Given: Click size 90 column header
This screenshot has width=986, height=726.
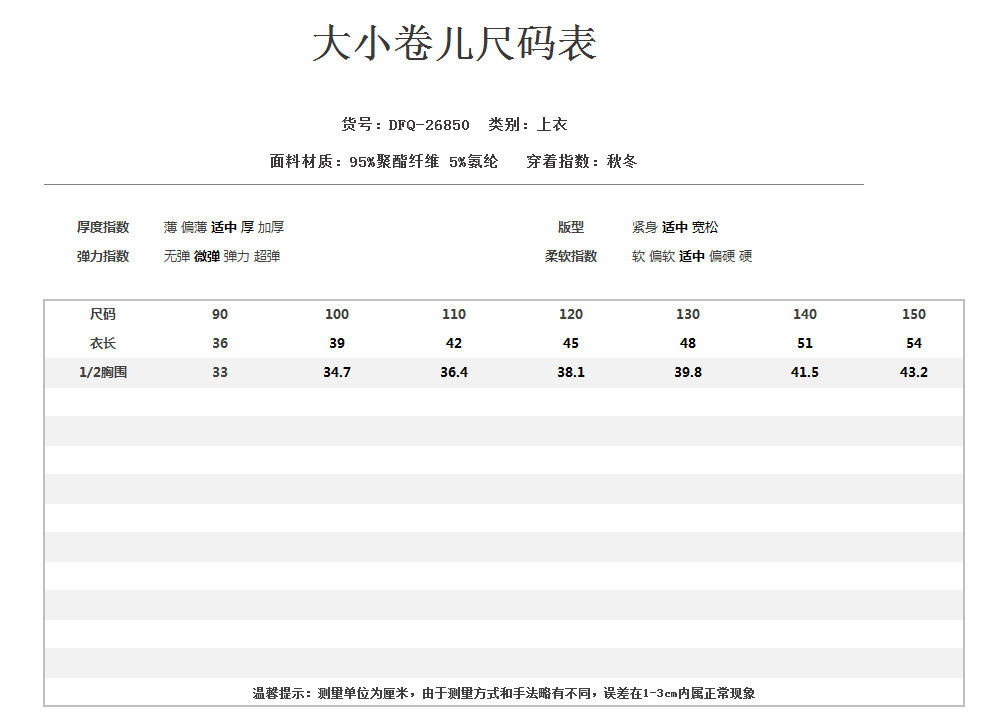Looking at the screenshot, I should [x=220, y=314].
